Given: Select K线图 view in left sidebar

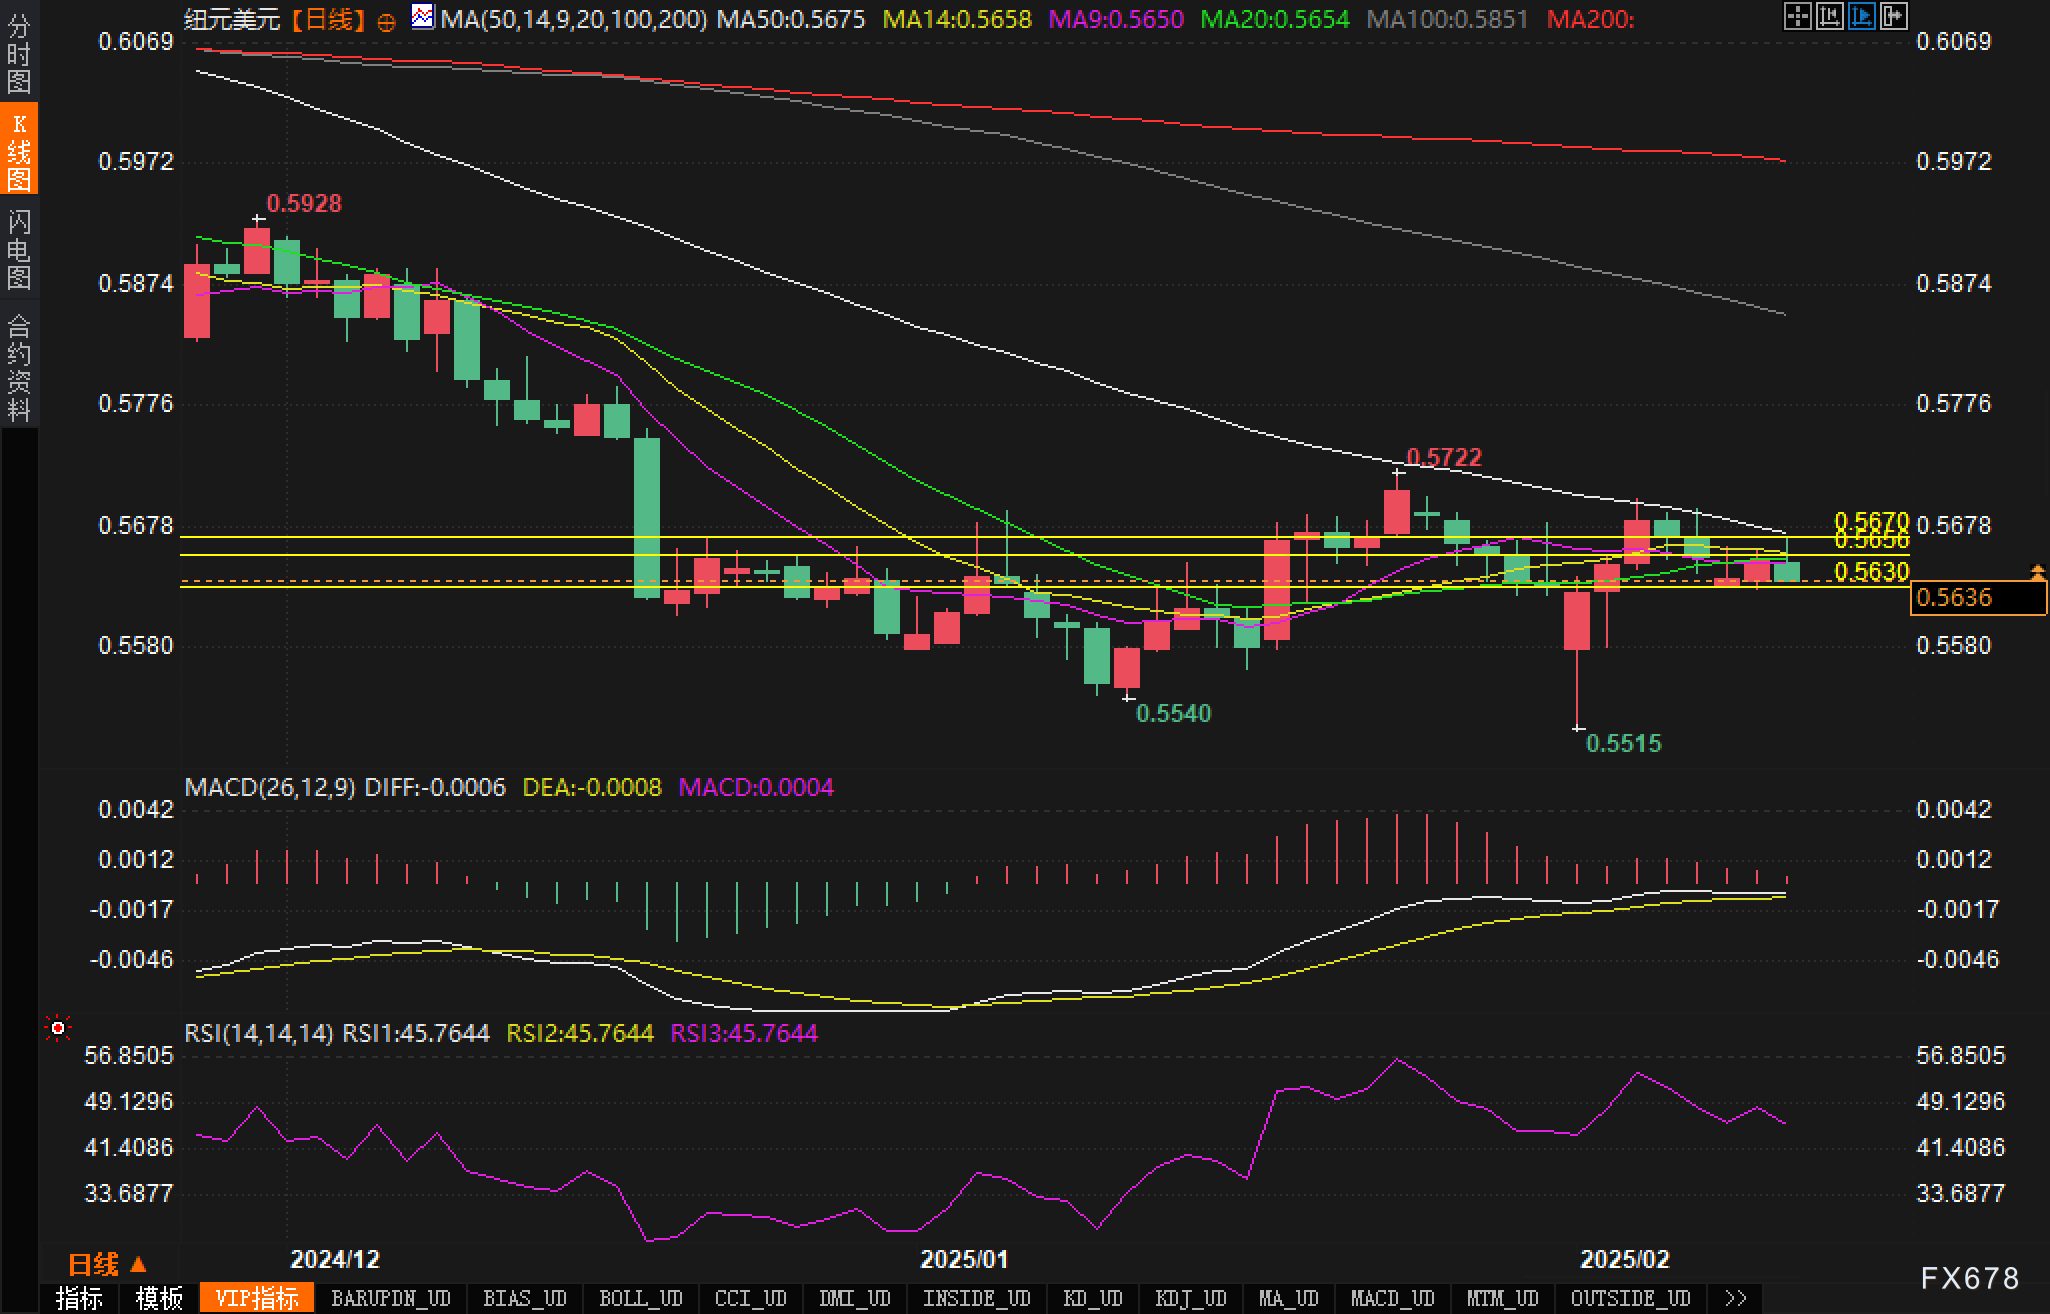Looking at the screenshot, I should pyautogui.click(x=18, y=150).
